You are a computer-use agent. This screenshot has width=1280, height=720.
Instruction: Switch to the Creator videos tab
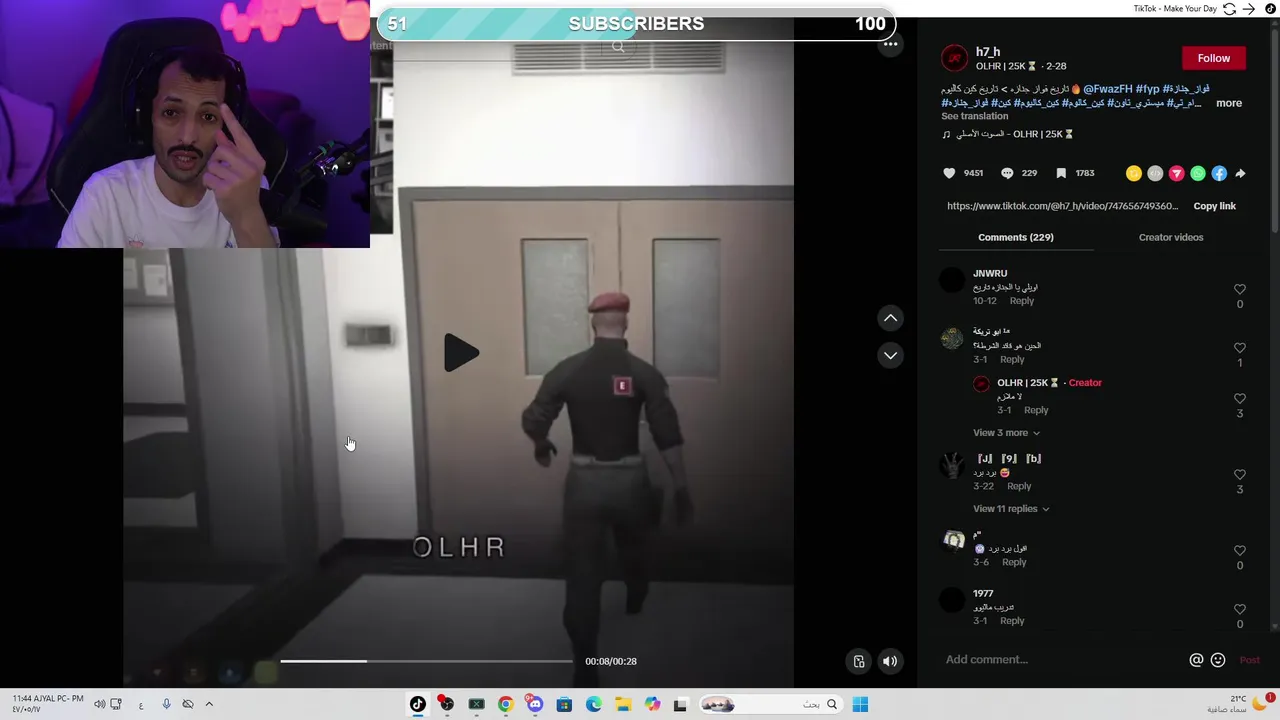click(x=1171, y=237)
